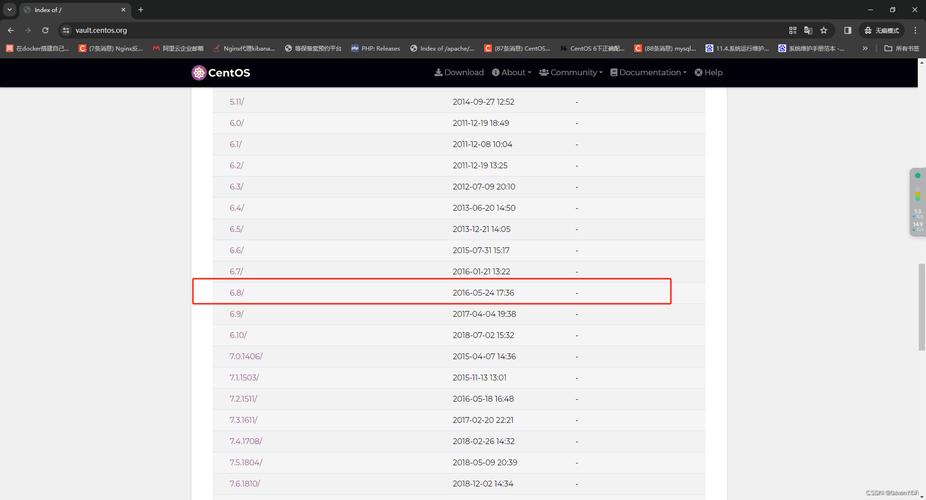
Task: Expand the Documentation dropdown menu
Action: coord(648,72)
